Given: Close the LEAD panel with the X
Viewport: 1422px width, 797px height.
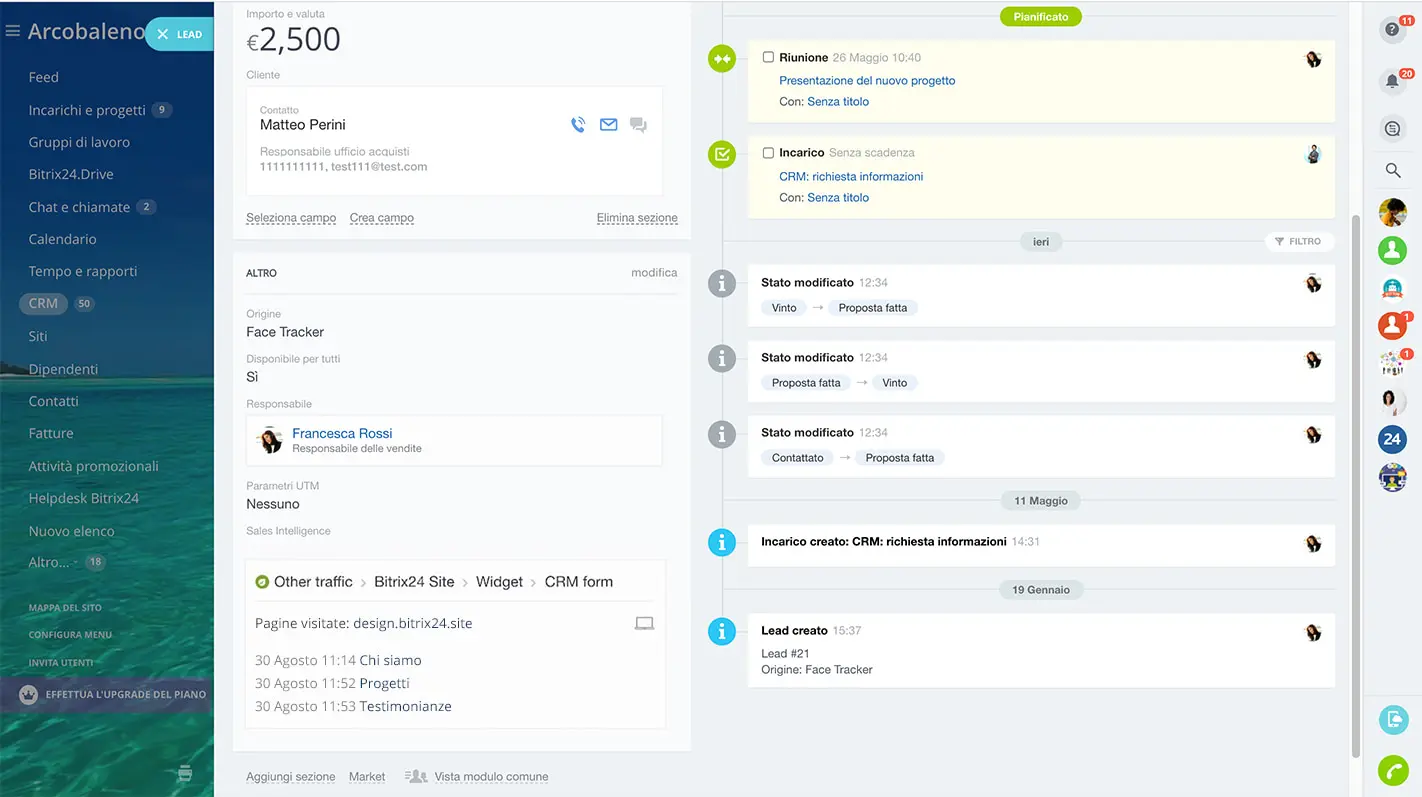Looking at the screenshot, I should (163, 34).
